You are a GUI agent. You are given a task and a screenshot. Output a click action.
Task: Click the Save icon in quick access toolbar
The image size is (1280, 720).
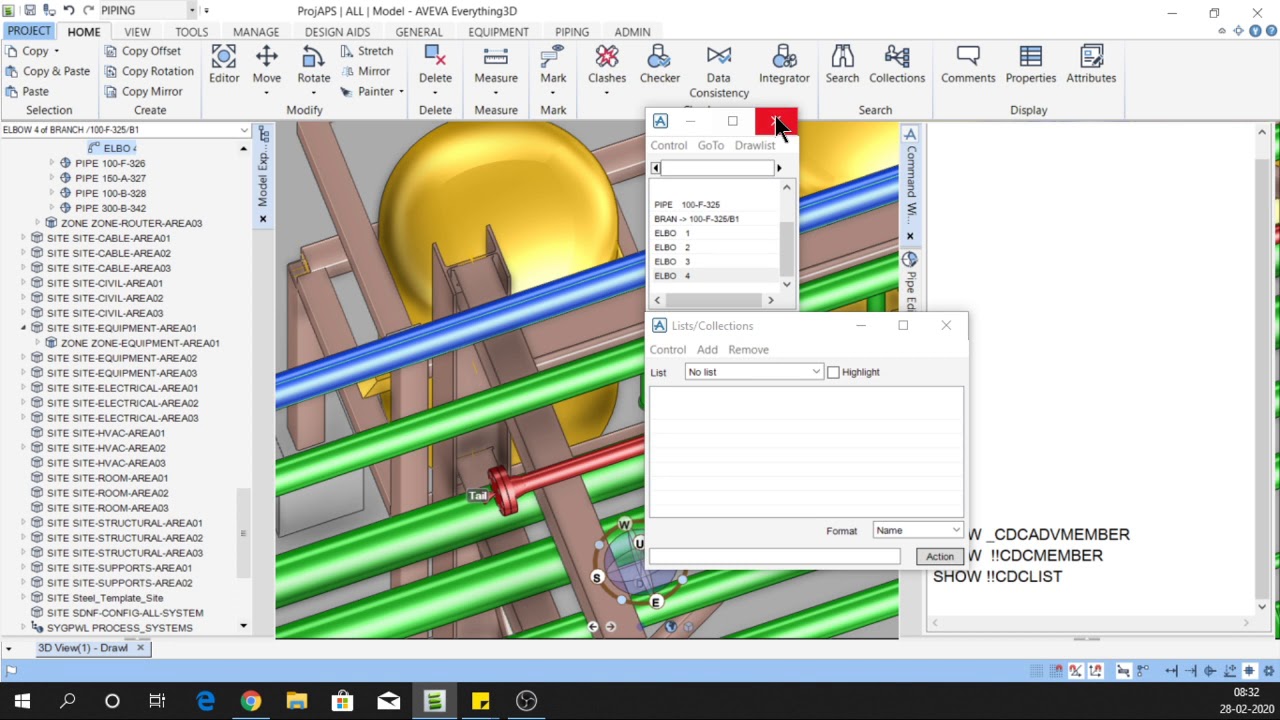pos(30,10)
